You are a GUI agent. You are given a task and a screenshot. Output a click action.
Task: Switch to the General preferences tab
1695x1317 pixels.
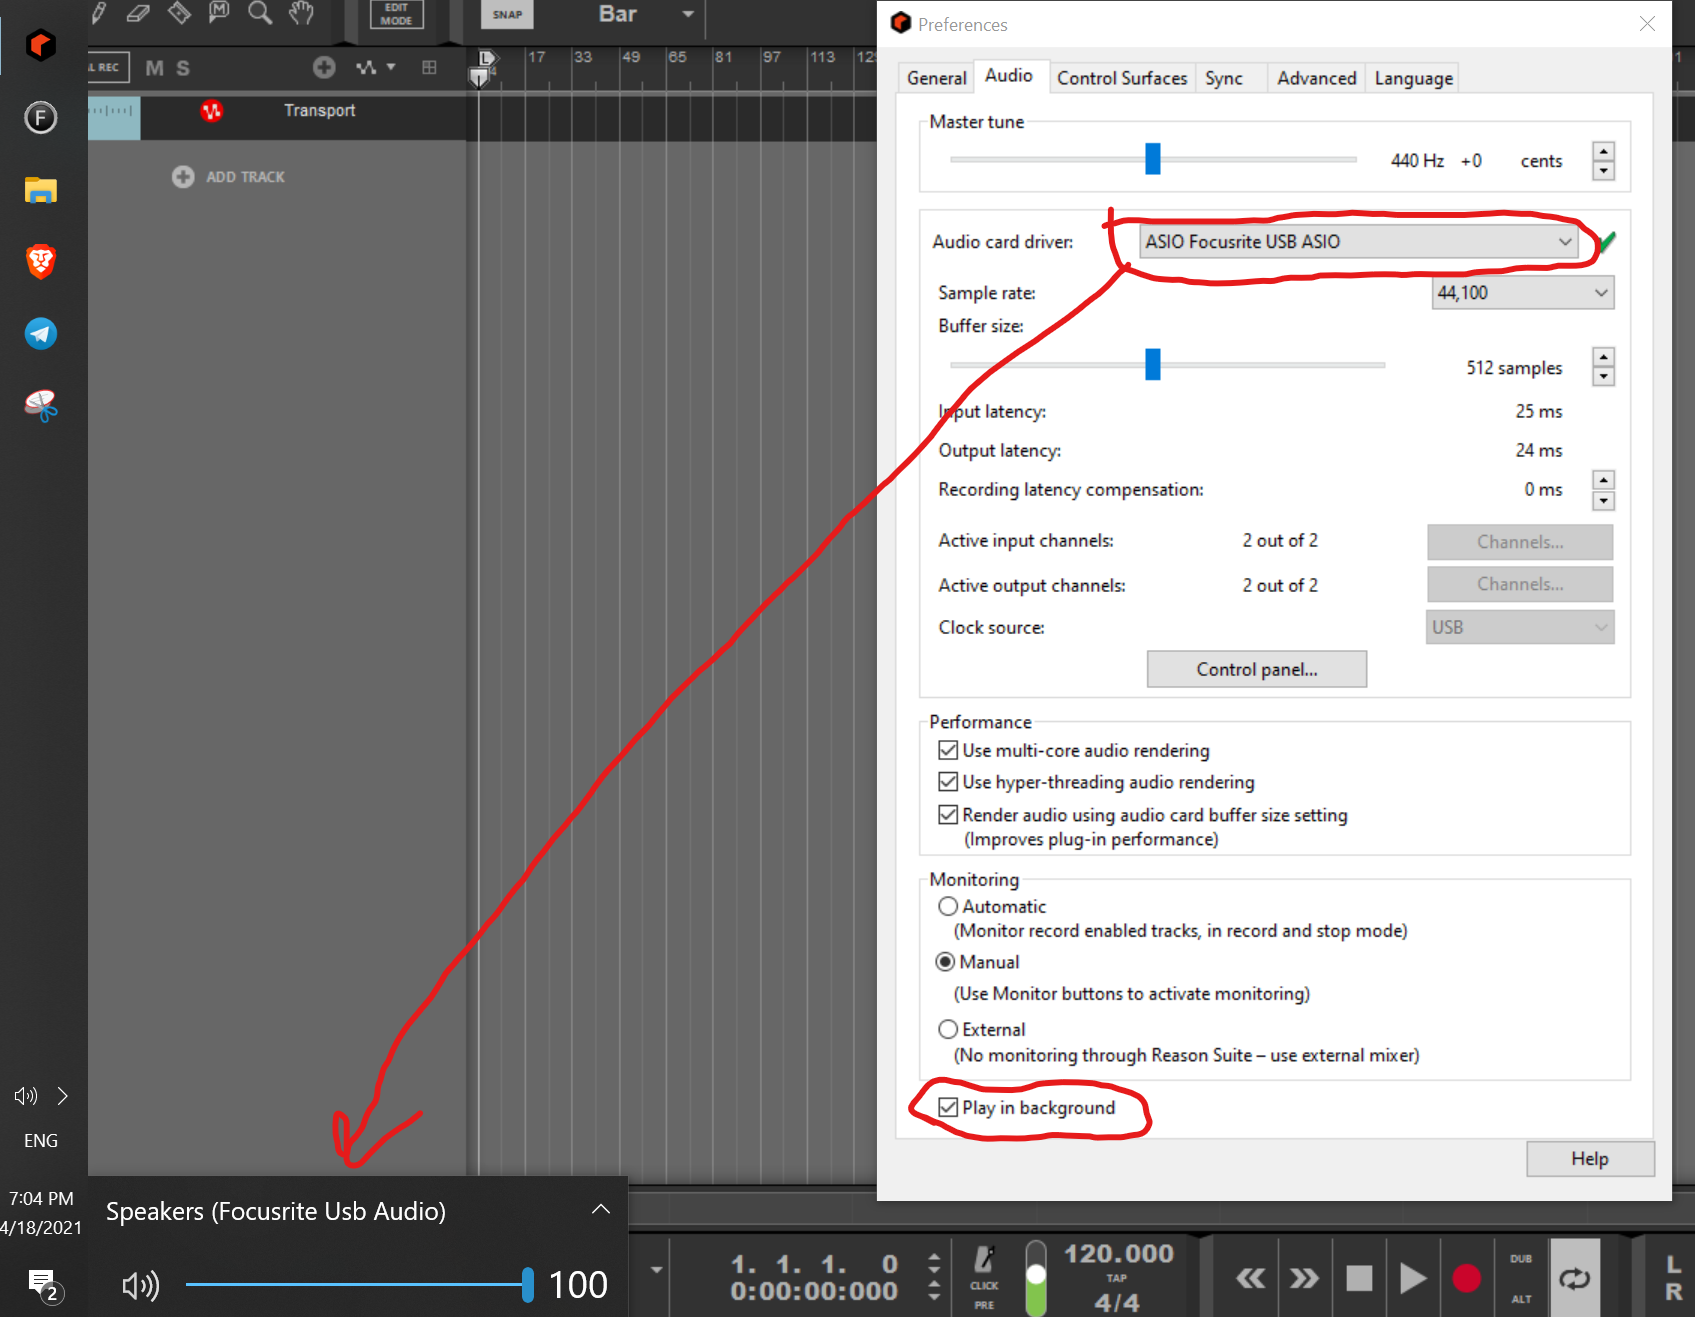pos(936,78)
